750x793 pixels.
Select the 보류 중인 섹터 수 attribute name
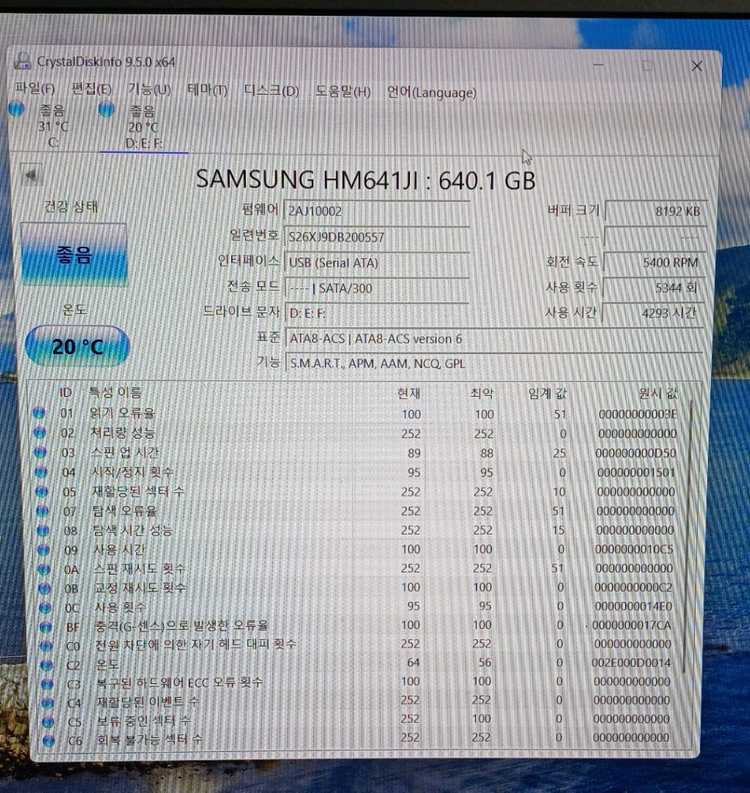143,720
